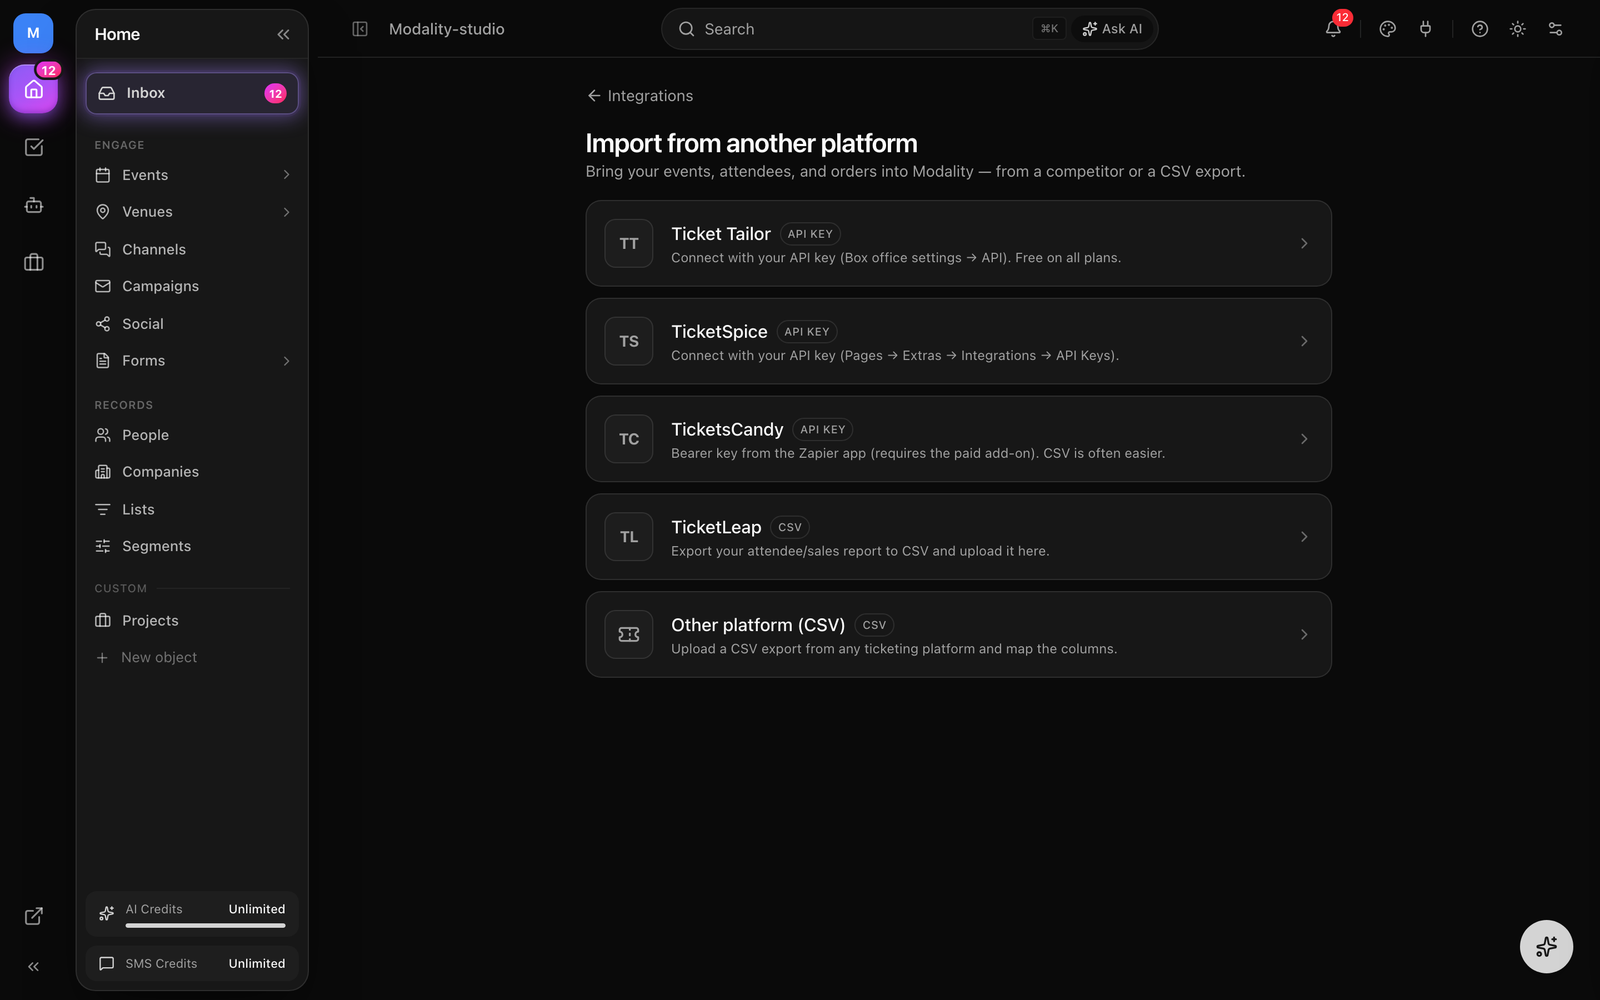Add a New object
Screen dimensions: 1600x1000
(146, 657)
